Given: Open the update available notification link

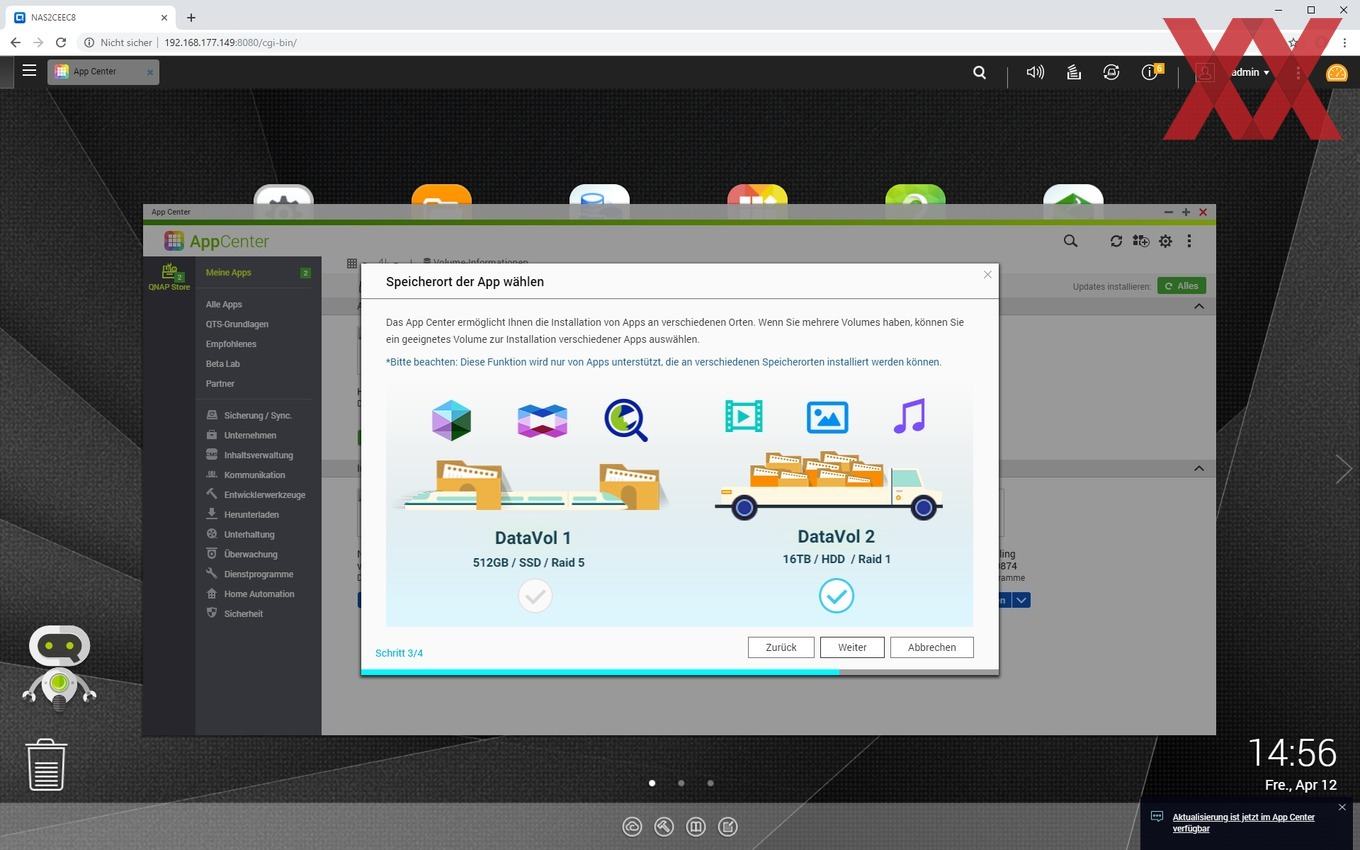Looking at the screenshot, I should (x=1244, y=822).
